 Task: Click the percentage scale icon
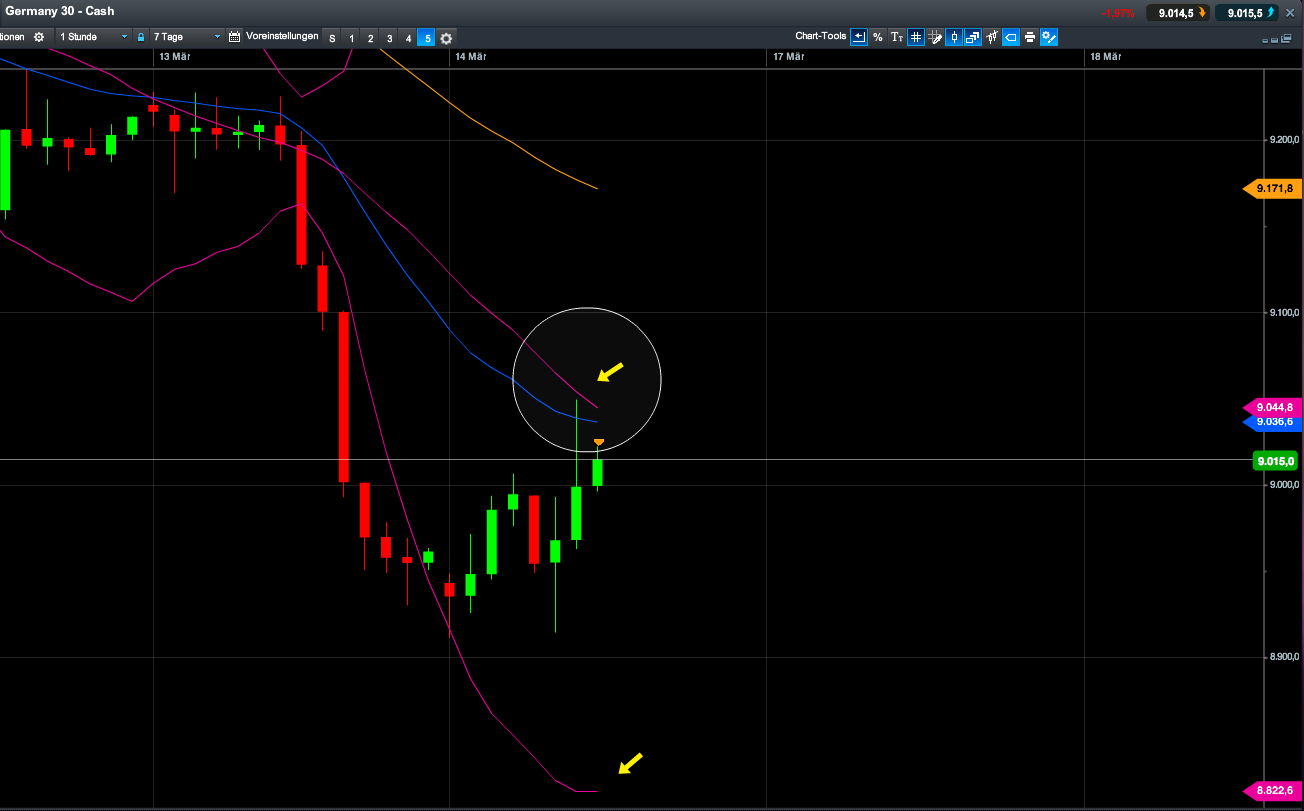click(877, 37)
